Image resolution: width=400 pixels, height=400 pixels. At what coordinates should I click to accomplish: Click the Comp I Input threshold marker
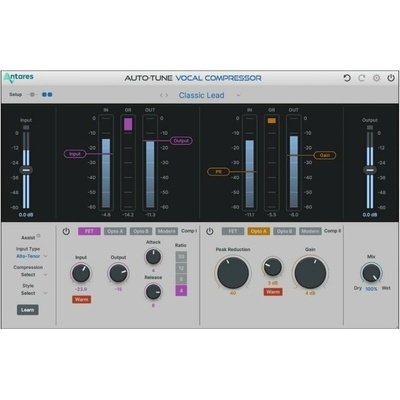coord(75,154)
